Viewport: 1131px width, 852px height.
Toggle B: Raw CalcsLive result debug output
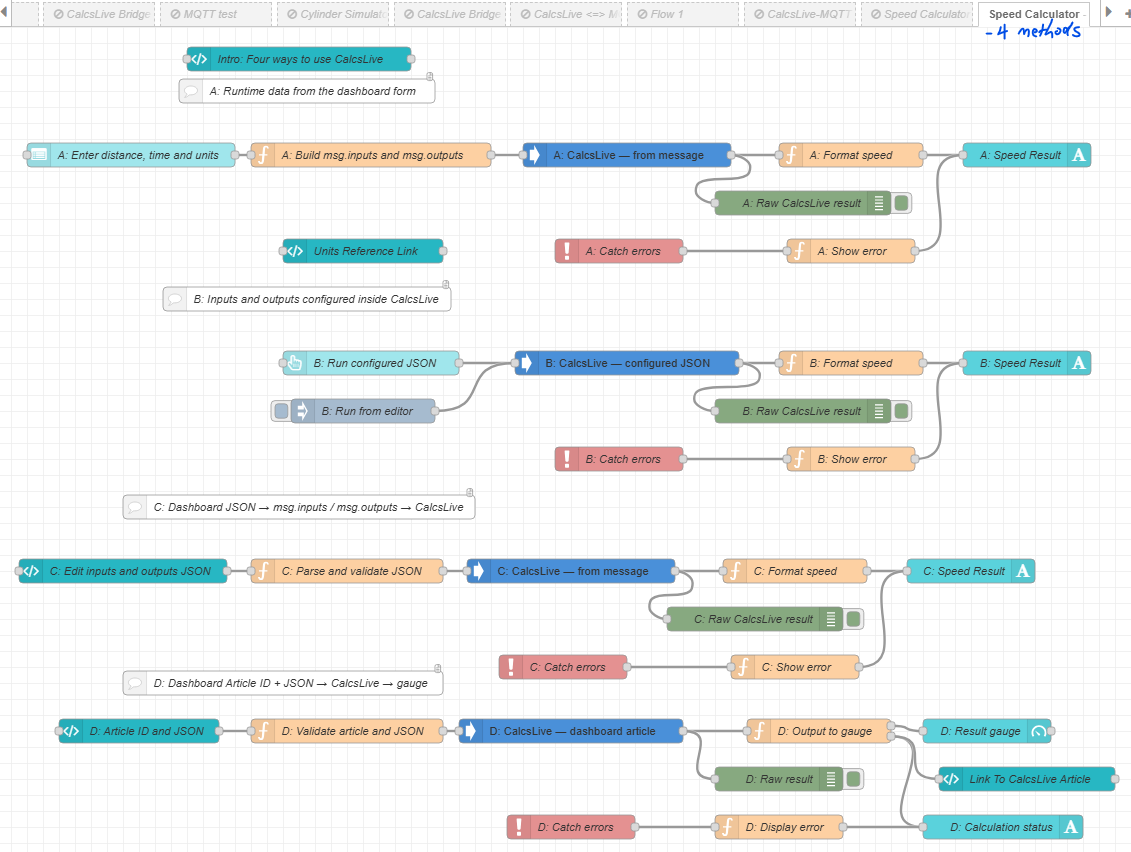click(902, 411)
